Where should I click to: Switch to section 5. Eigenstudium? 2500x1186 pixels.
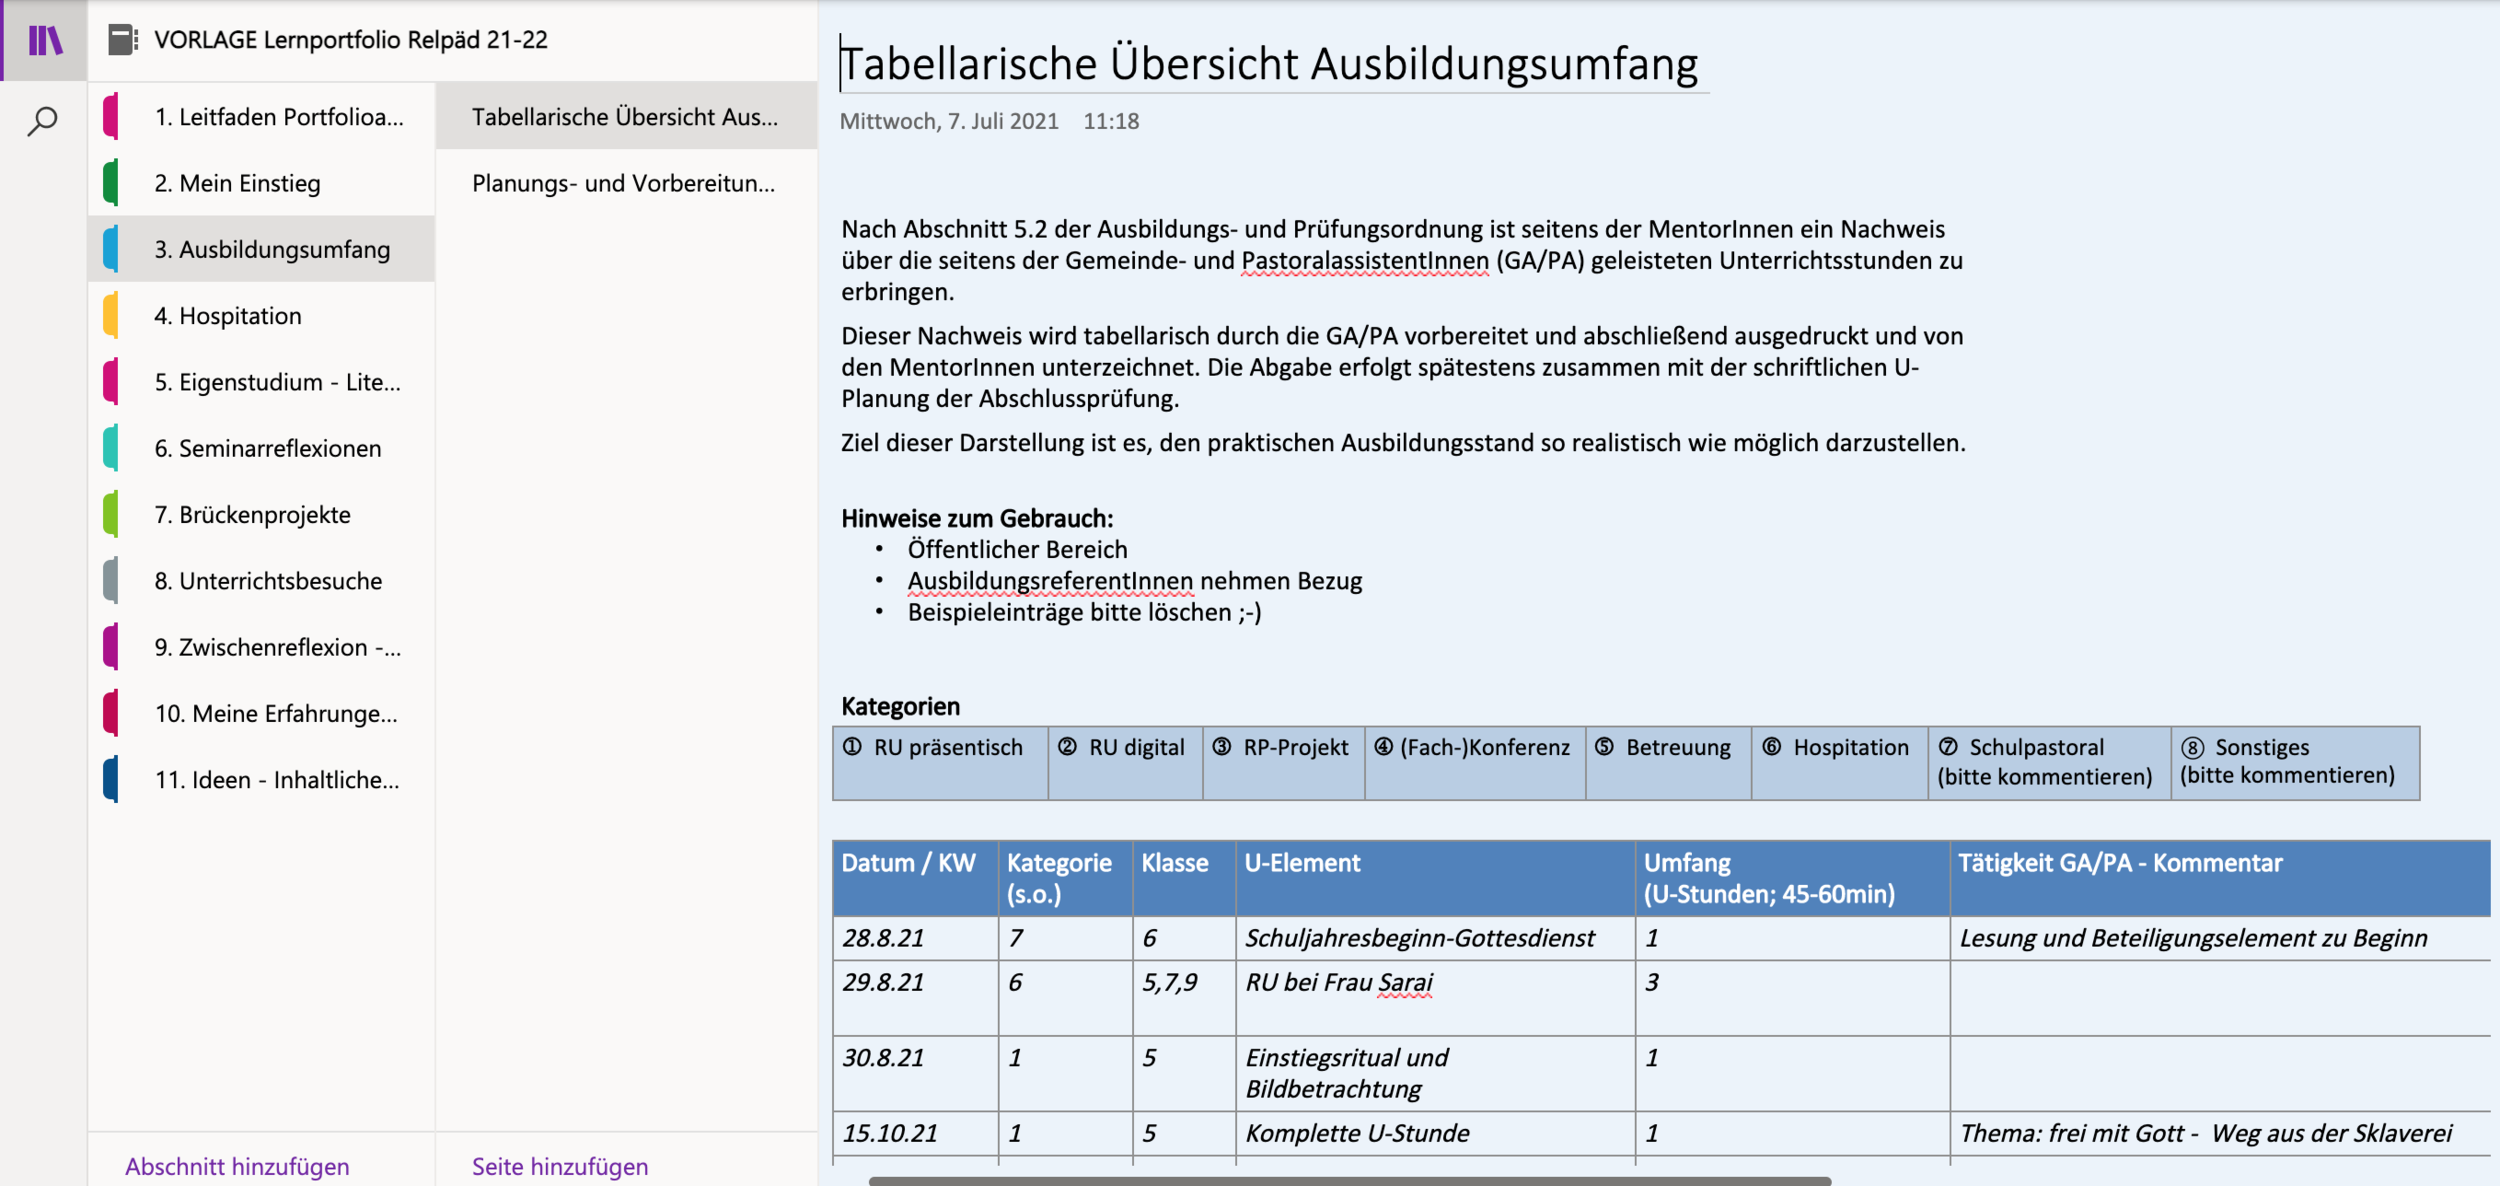click(x=278, y=382)
